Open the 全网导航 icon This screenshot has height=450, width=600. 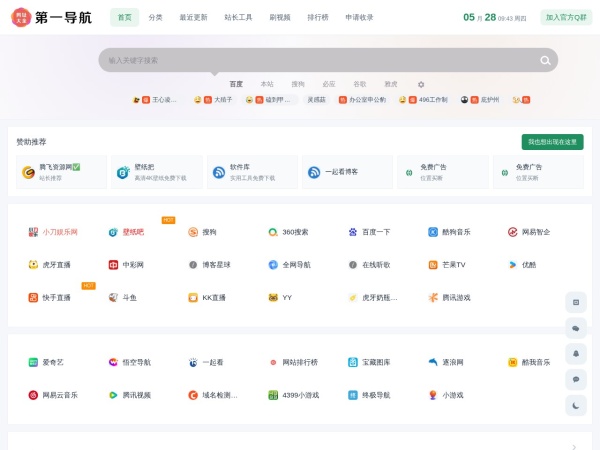coord(273,264)
